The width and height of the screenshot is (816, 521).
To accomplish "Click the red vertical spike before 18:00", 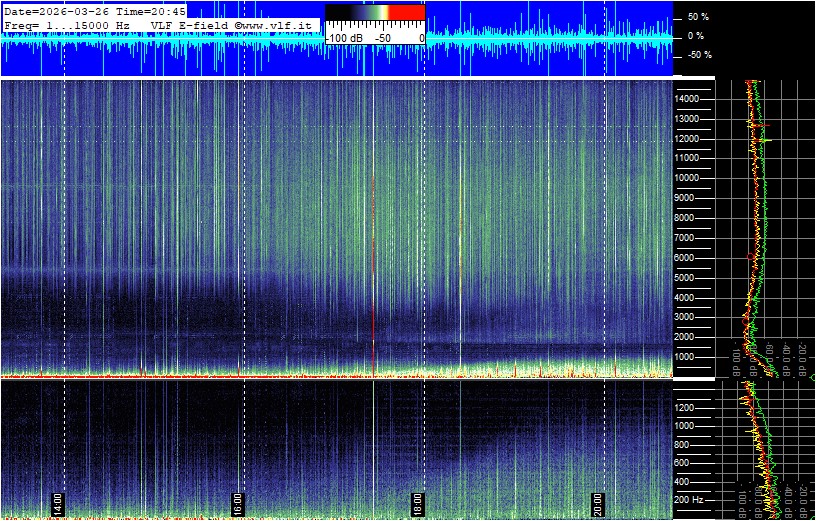I will tap(373, 276).
